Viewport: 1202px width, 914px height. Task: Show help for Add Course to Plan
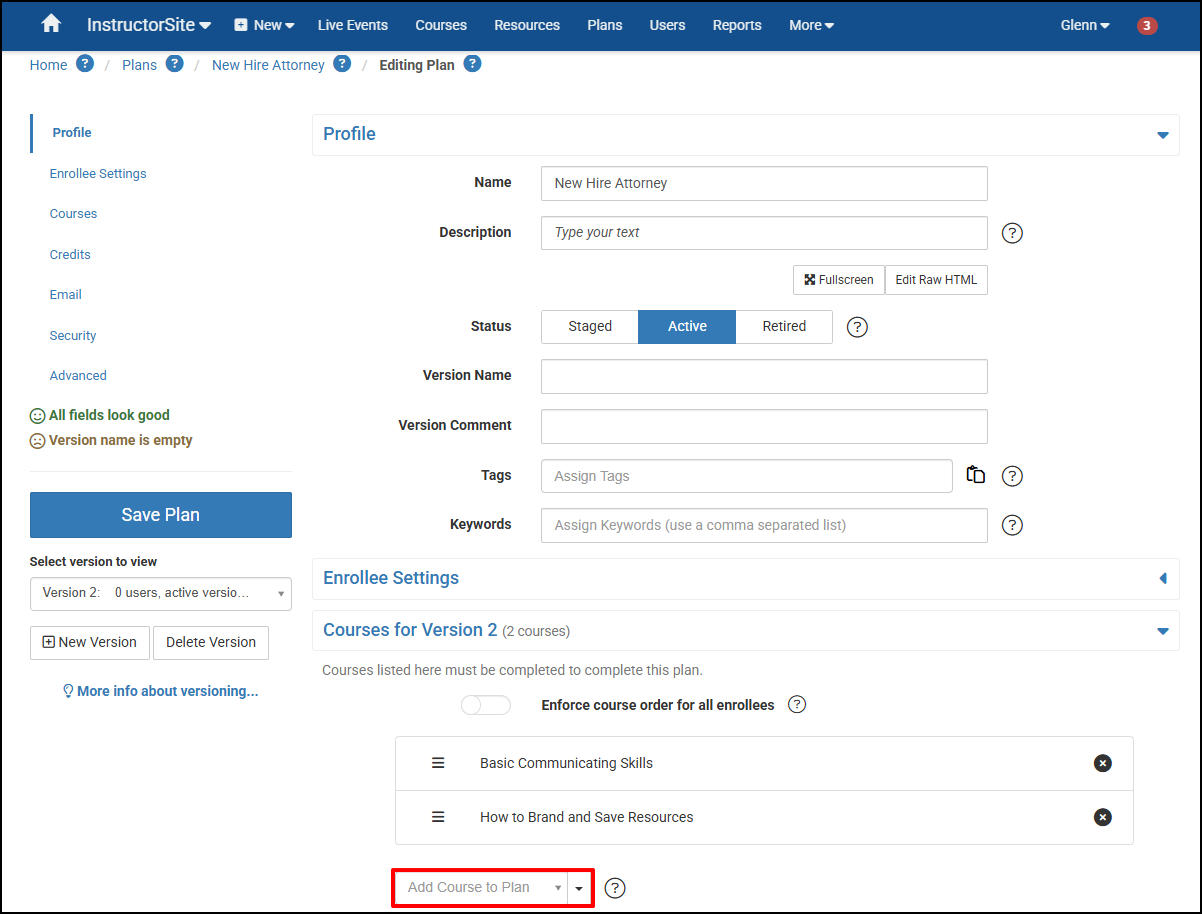click(615, 888)
